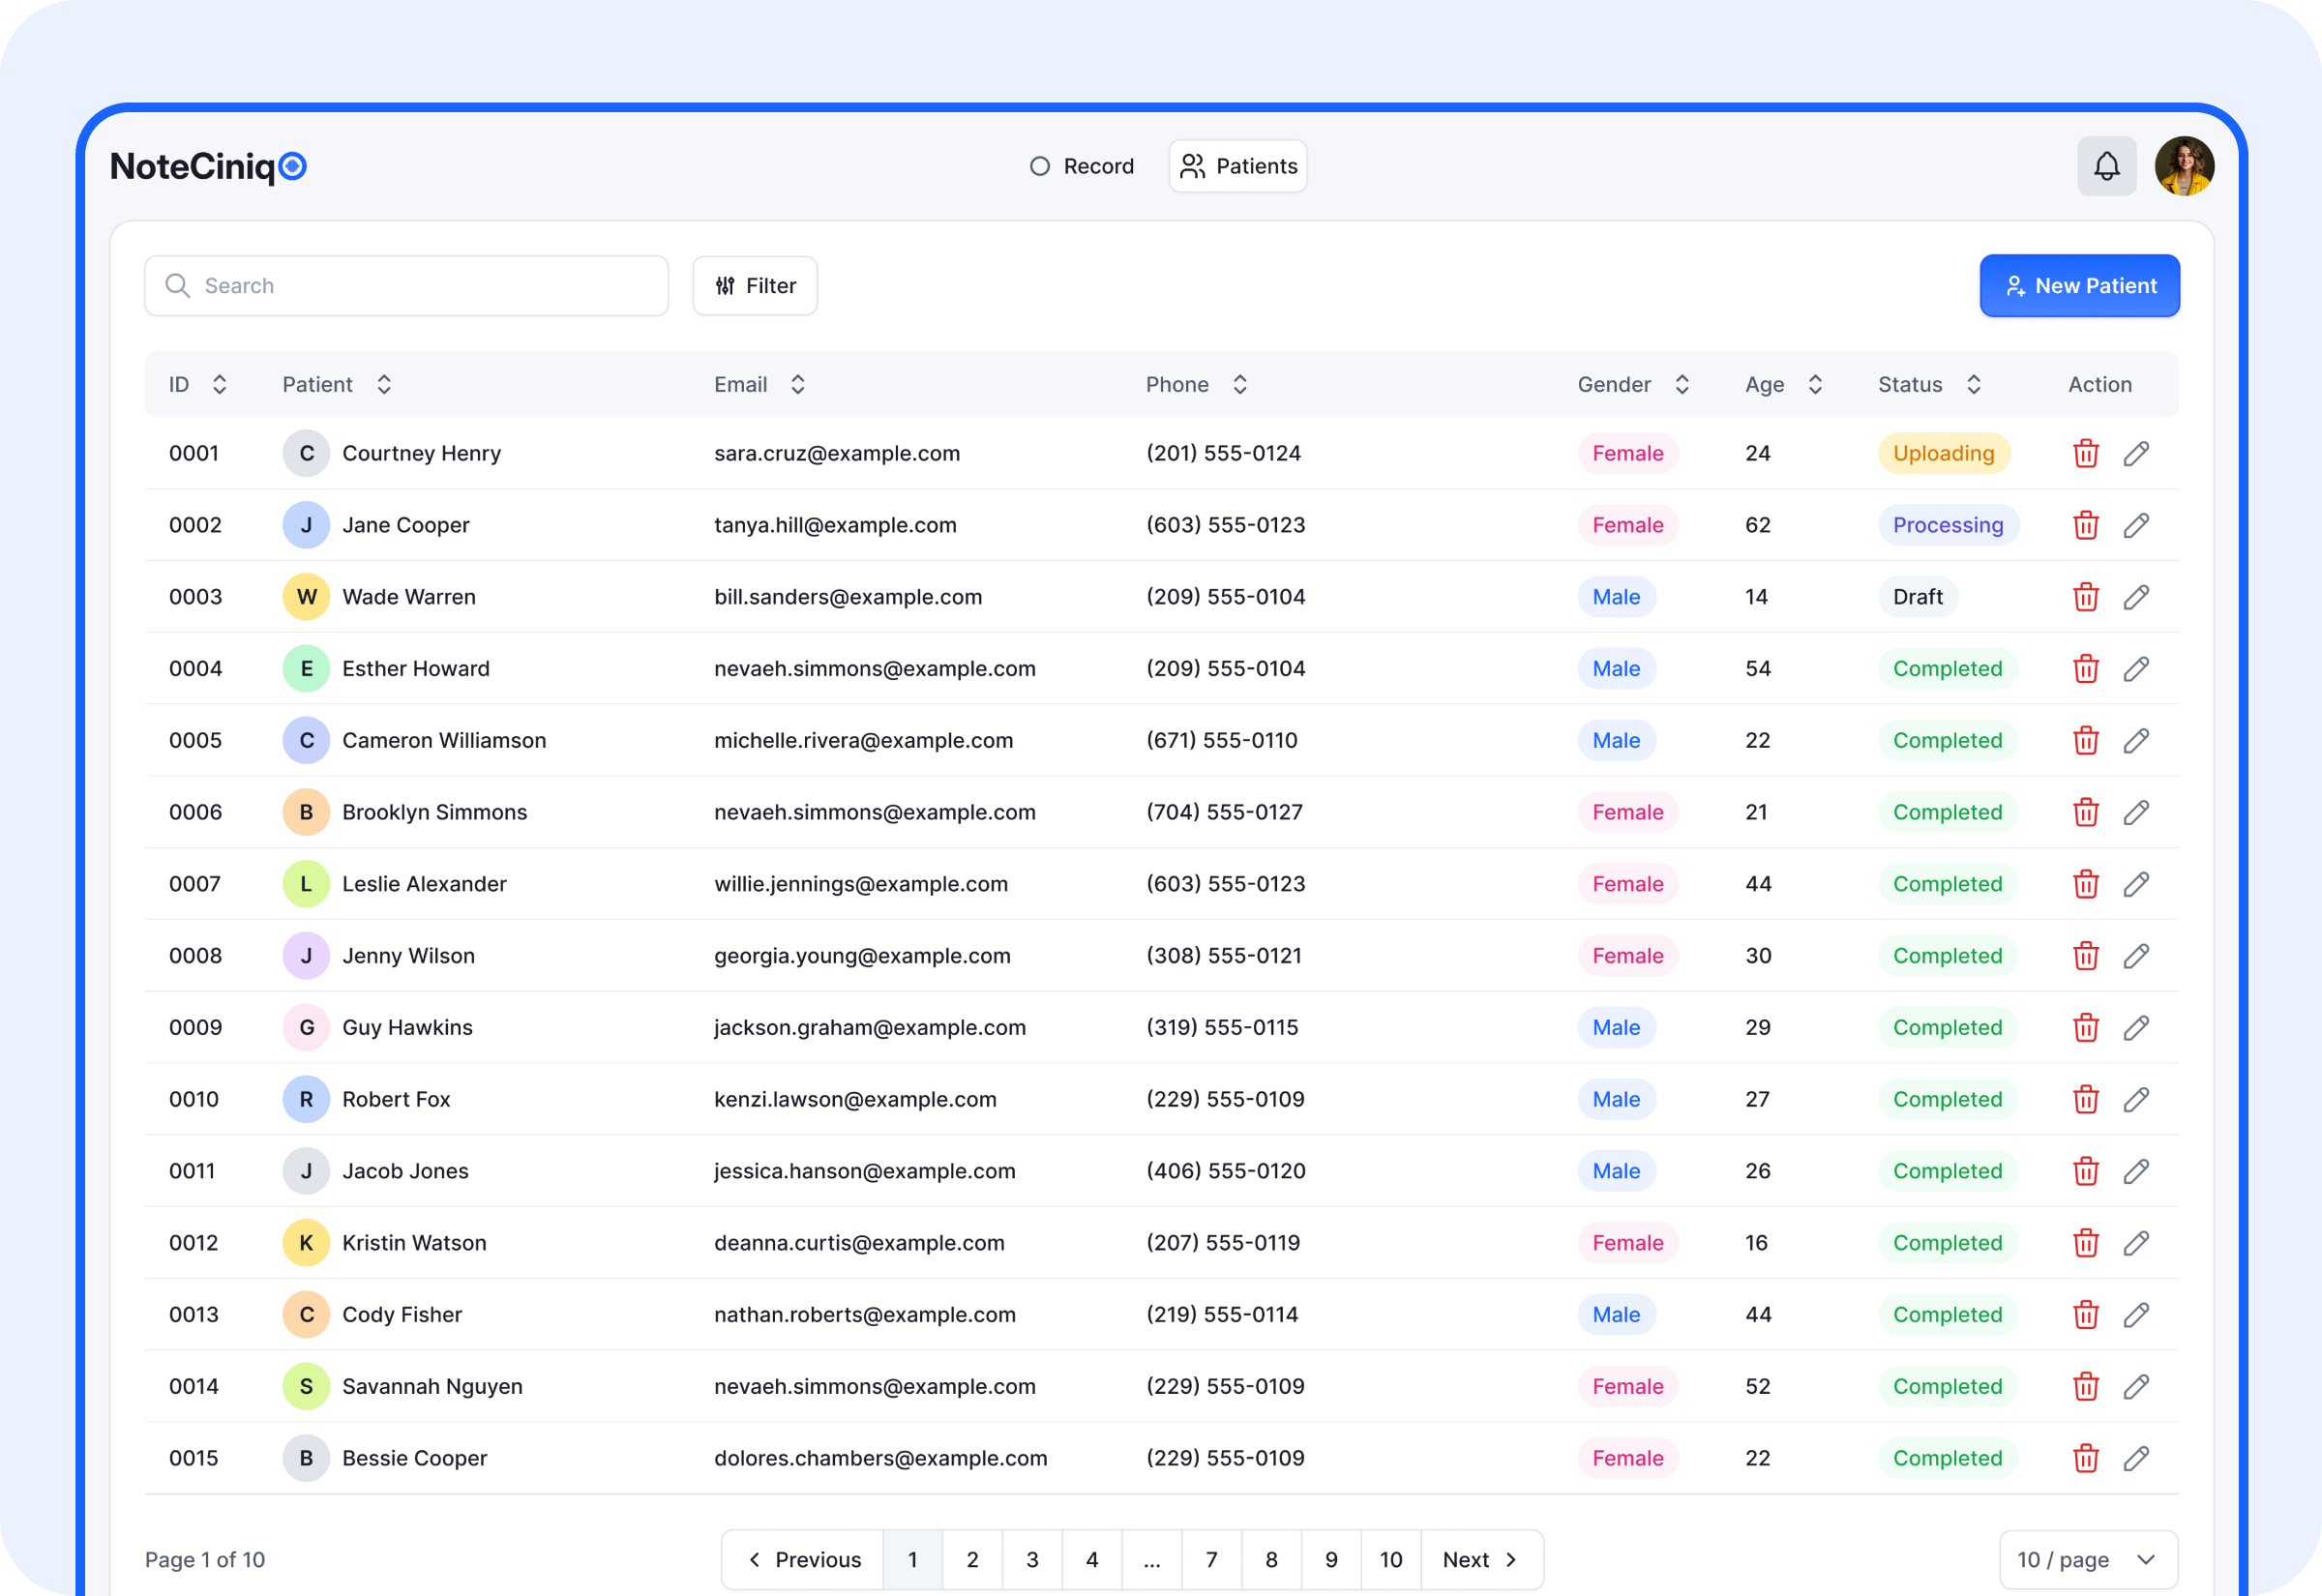The width and height of the screenshot is (2322, 1596).
Task: Click the NoteCiniq logo
Action: point(207,166)
